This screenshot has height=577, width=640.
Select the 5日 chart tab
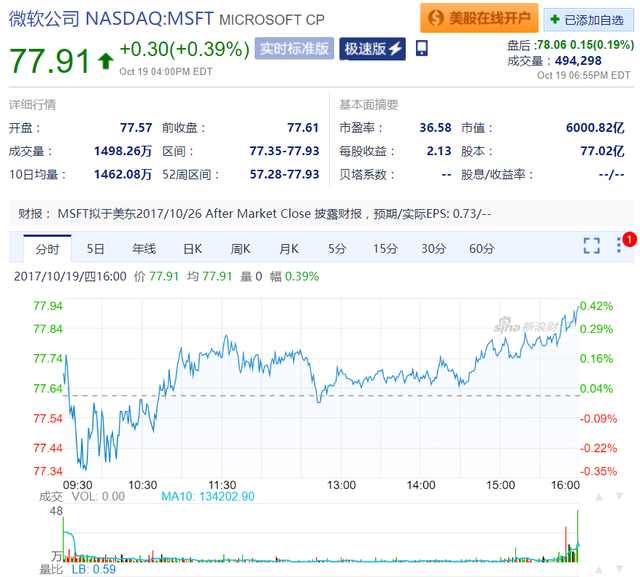tap(96, 249)
